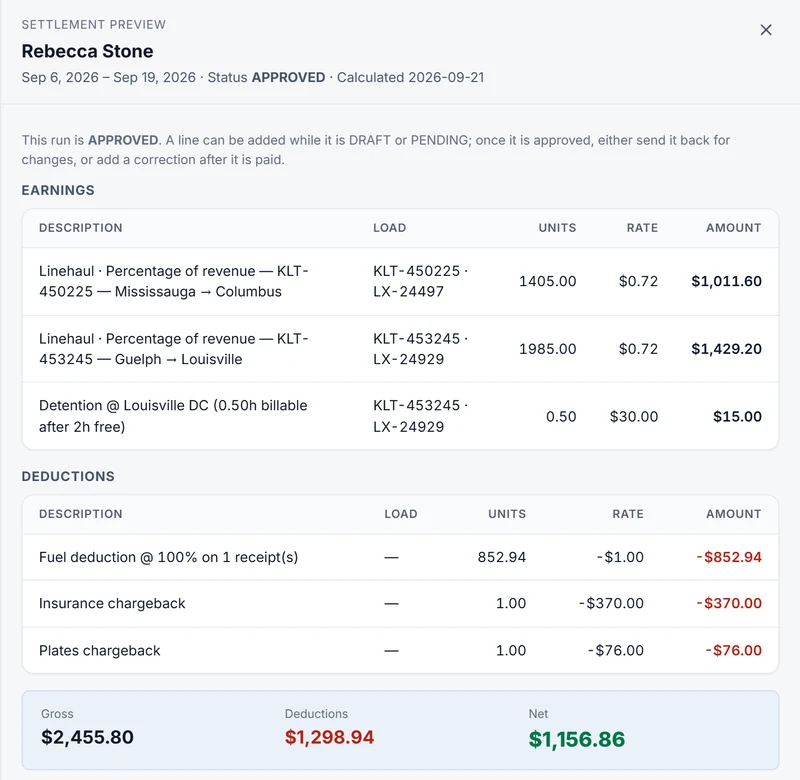Click load cell in the Detention row
800x780 pixels.
[x=421, y=416]
